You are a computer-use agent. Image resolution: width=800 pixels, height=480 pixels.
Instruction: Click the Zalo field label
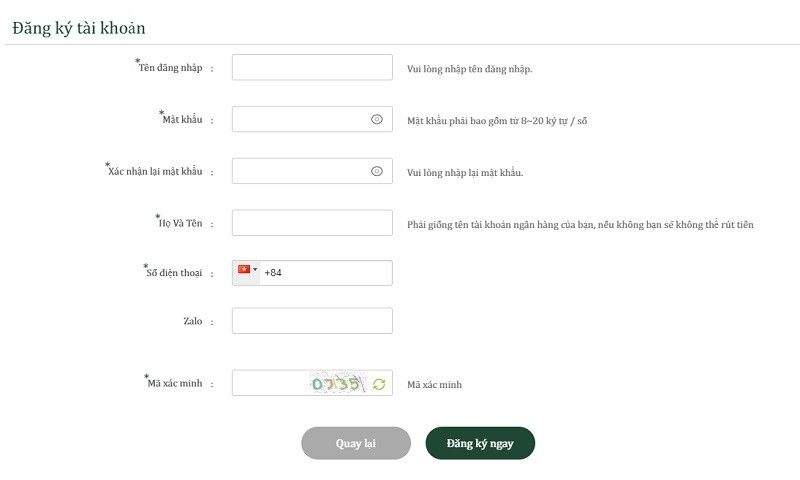(192, 321)
